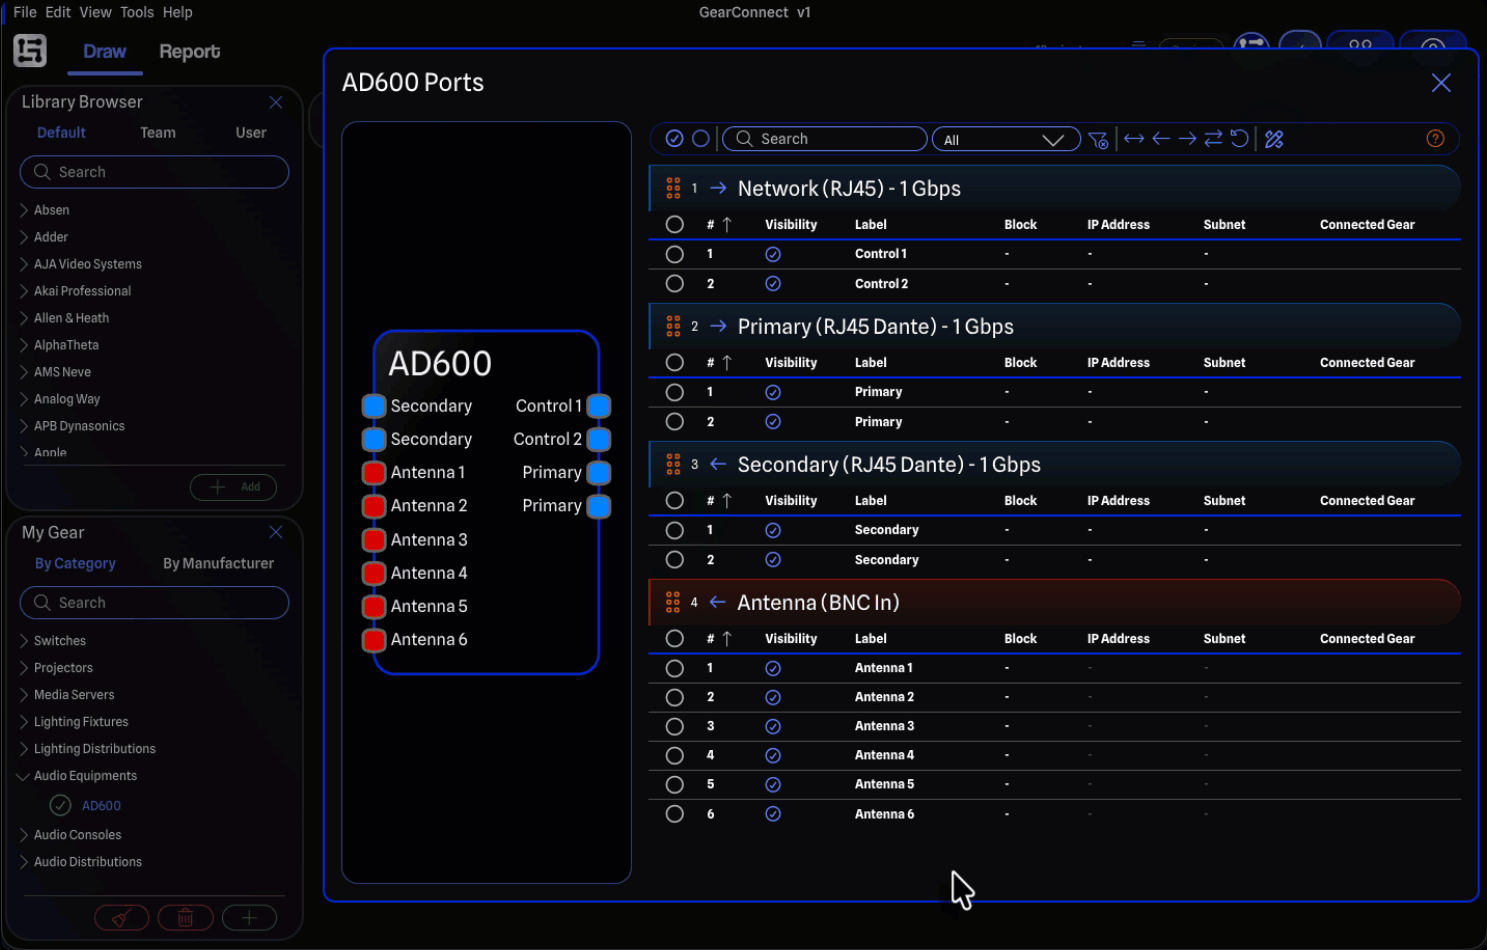This screenshot has height=950, width=1487.
Task: Click the clear filter funnel icon
Action: (1098, 140)
